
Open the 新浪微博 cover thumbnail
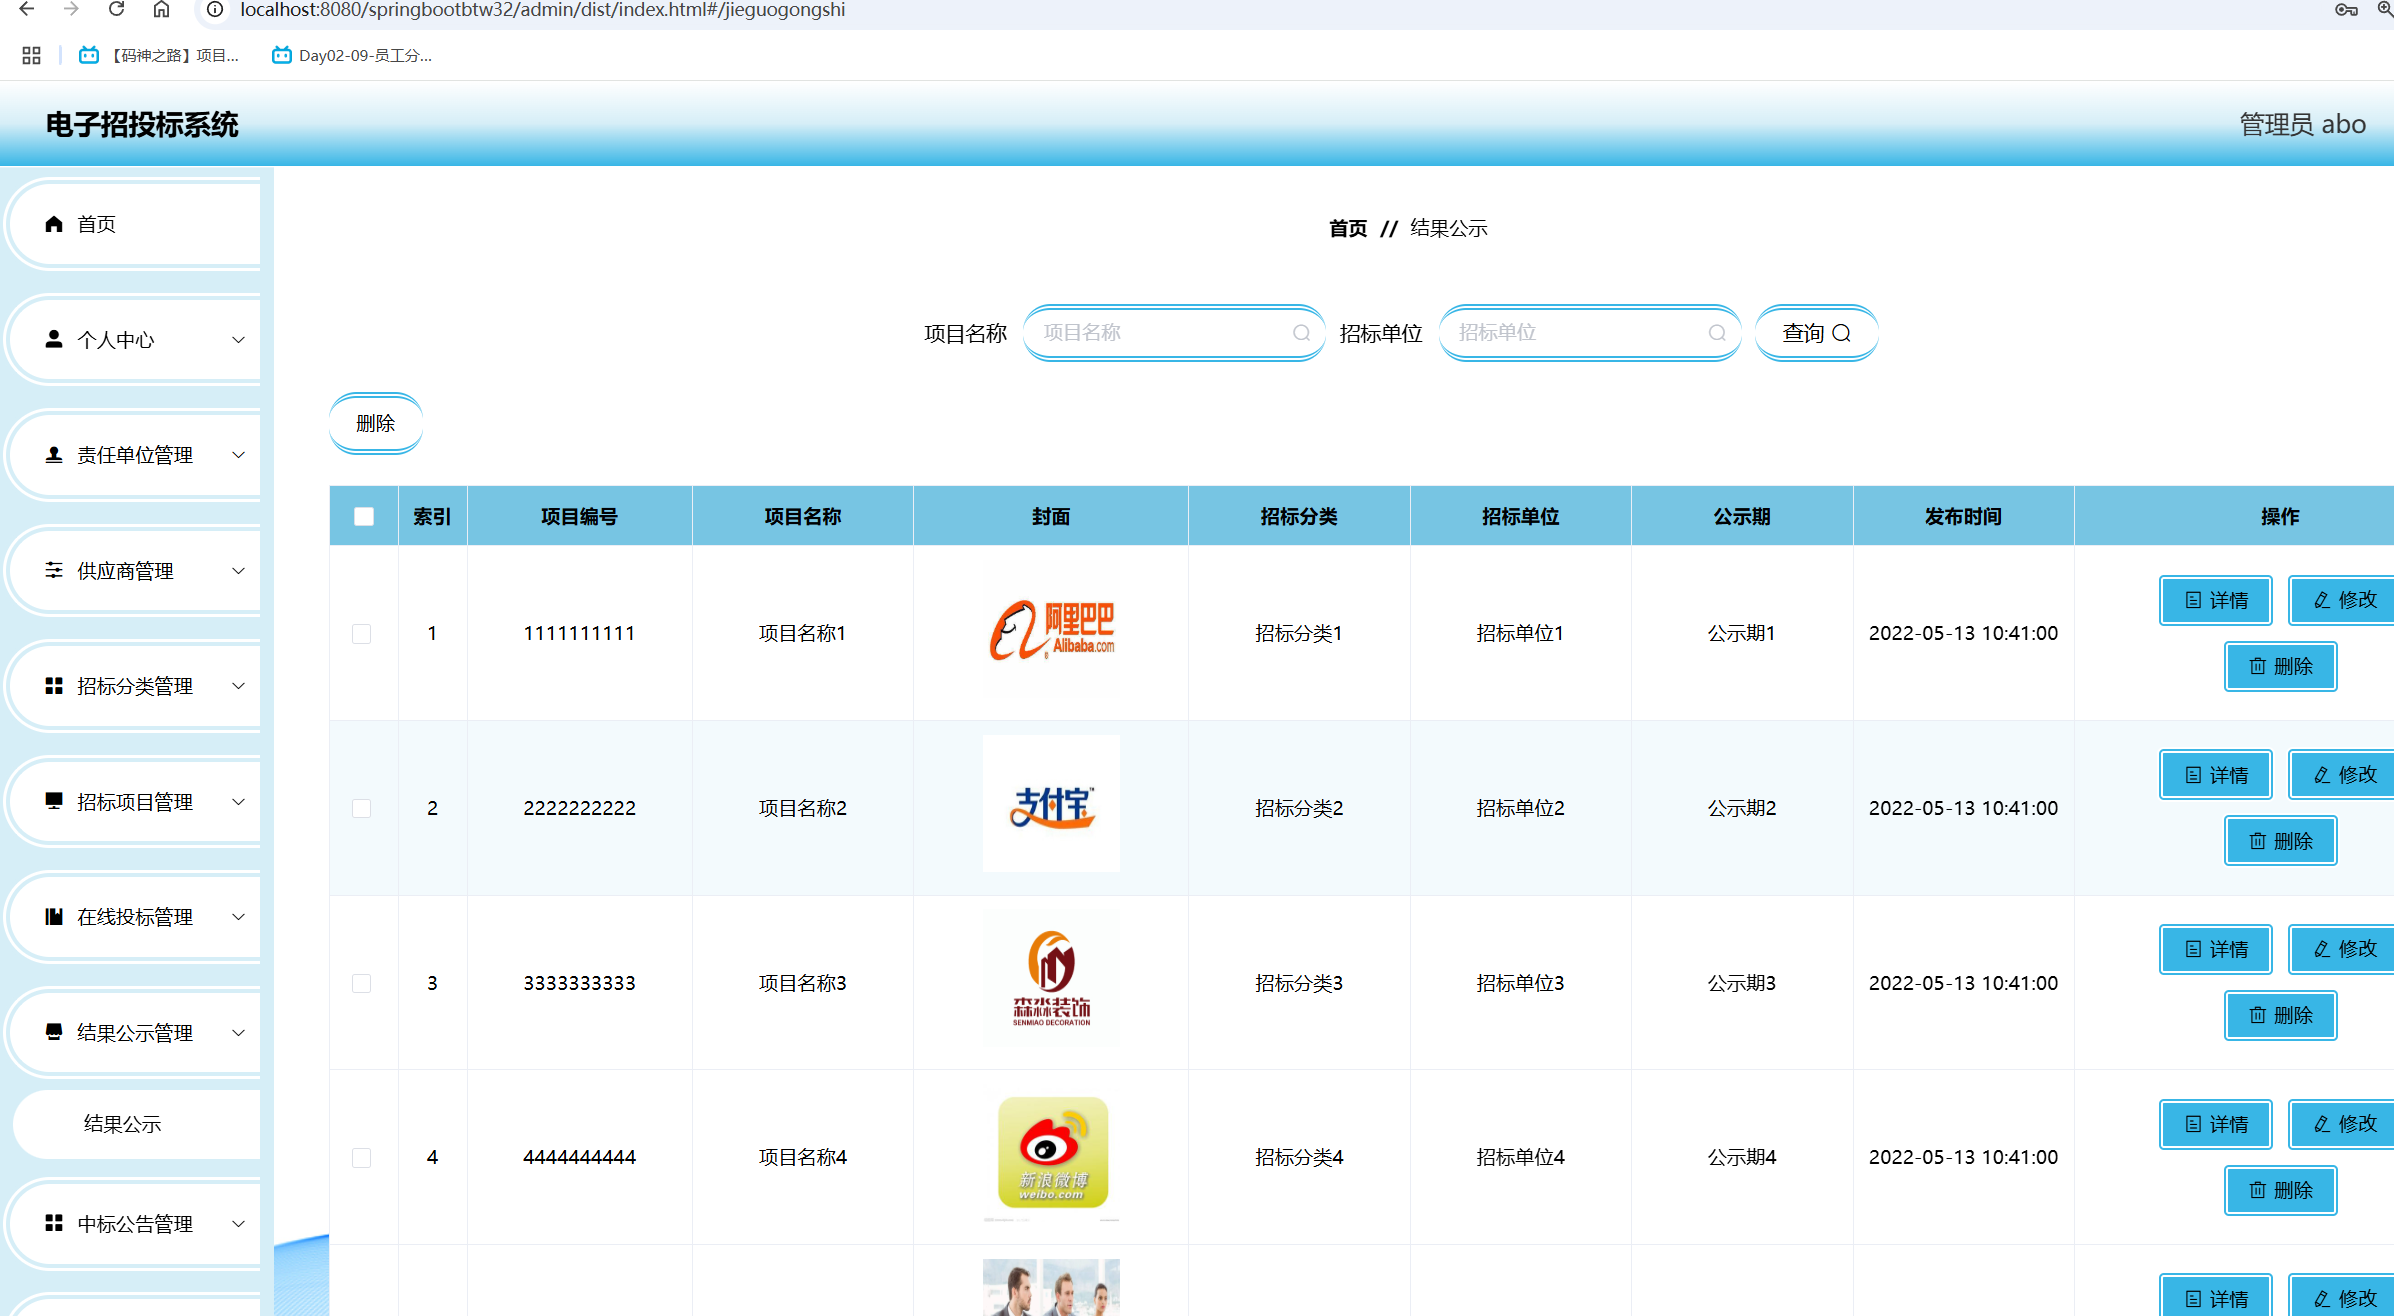[1052, 1152]
